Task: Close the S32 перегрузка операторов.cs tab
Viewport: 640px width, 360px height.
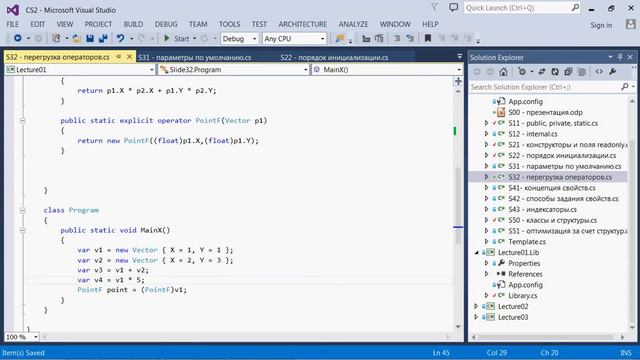Action: (130, 57)
